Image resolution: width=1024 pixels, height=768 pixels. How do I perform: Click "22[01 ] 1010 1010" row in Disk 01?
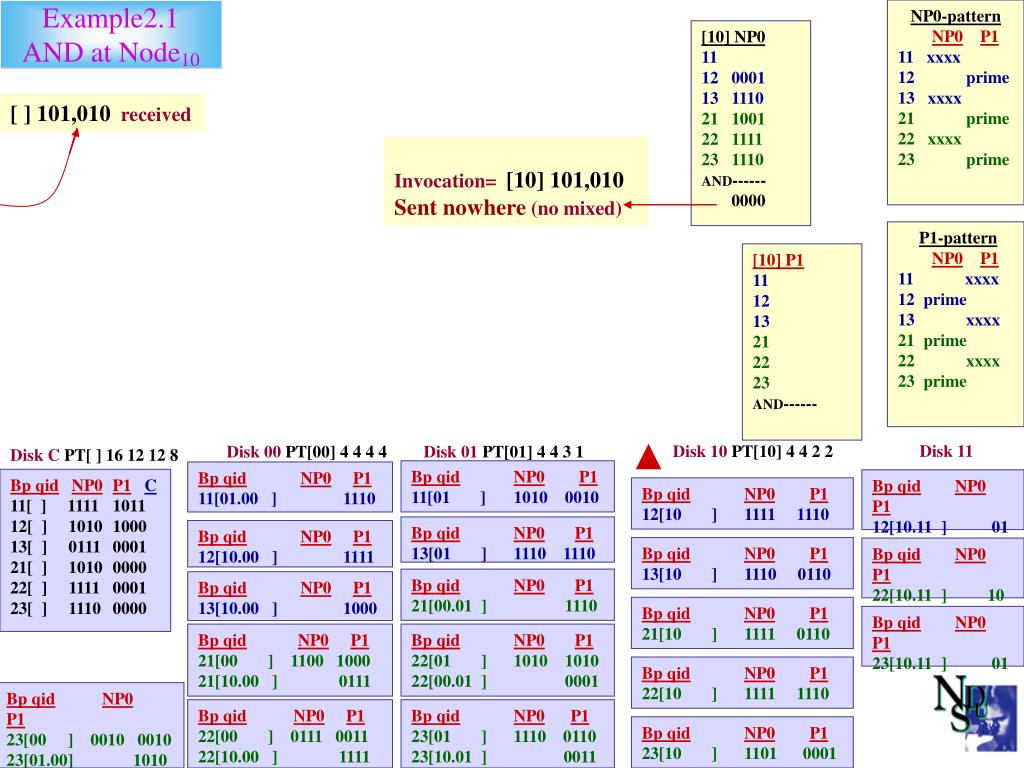(504, 661)
